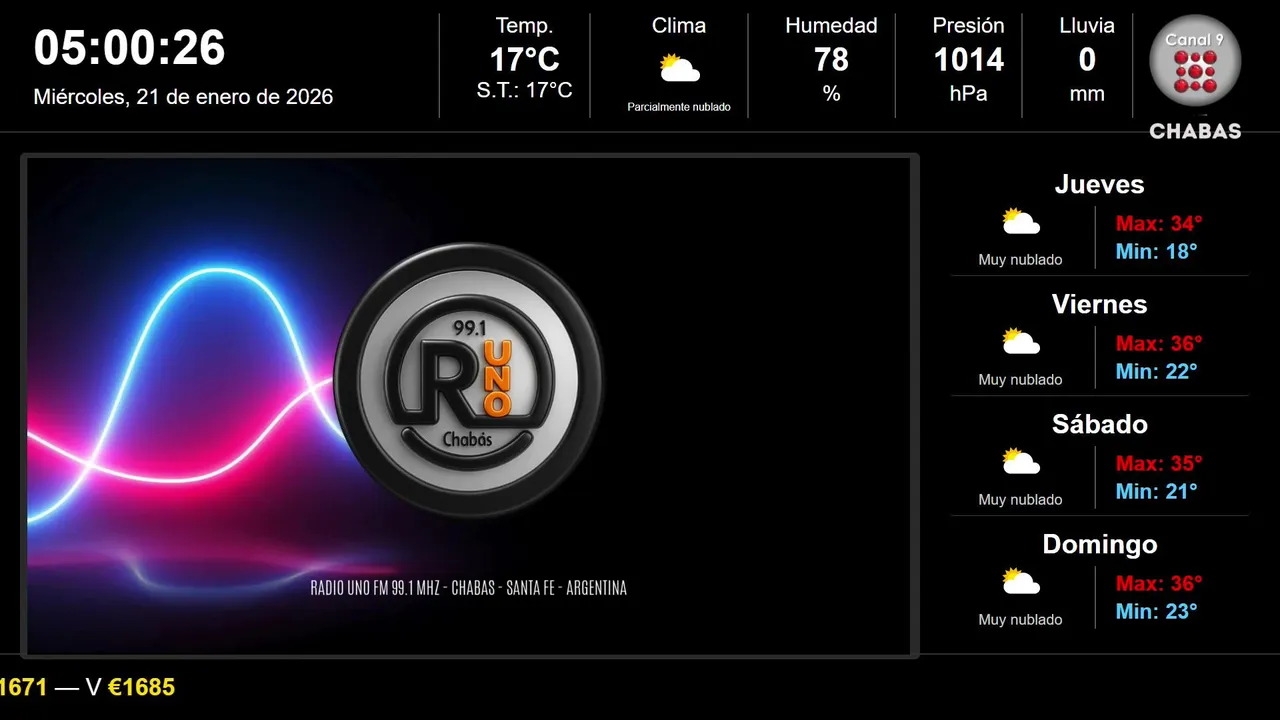The image size is (1280, 720).
Task: Click the date Miércoles, 21 de enero de 2026
Action: [183, 97]
